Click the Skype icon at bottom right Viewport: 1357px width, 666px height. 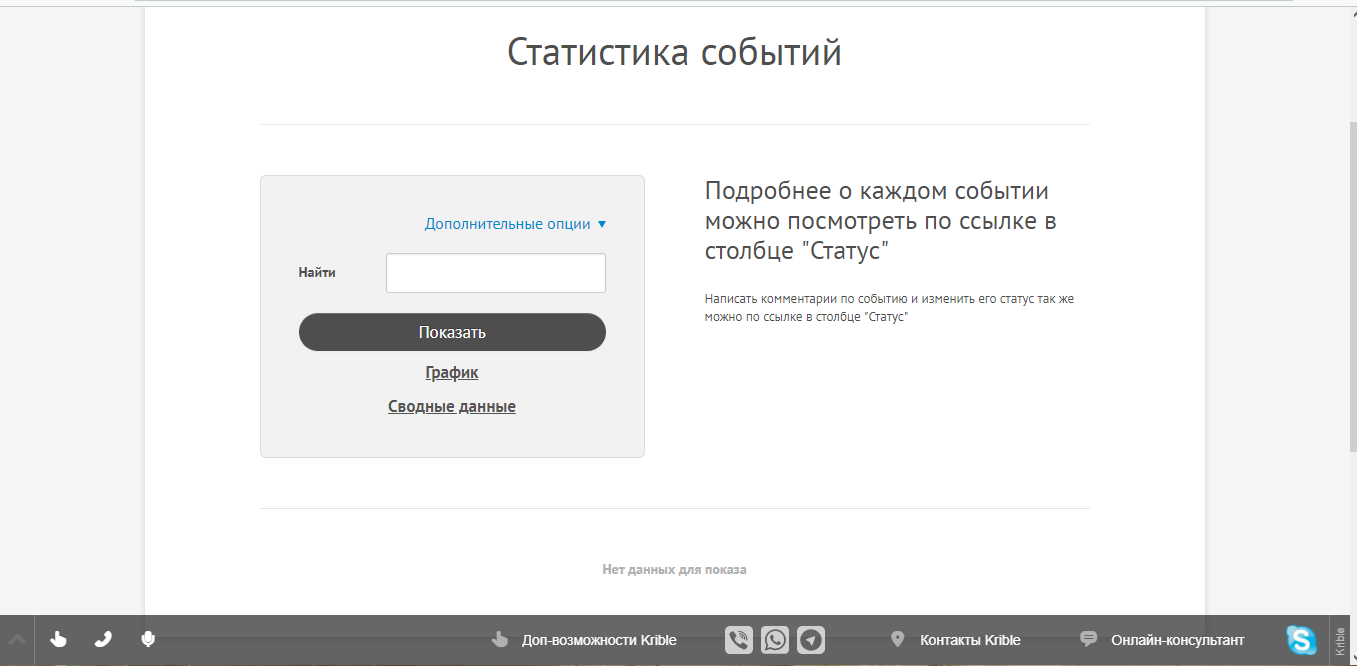point(1300,639)
